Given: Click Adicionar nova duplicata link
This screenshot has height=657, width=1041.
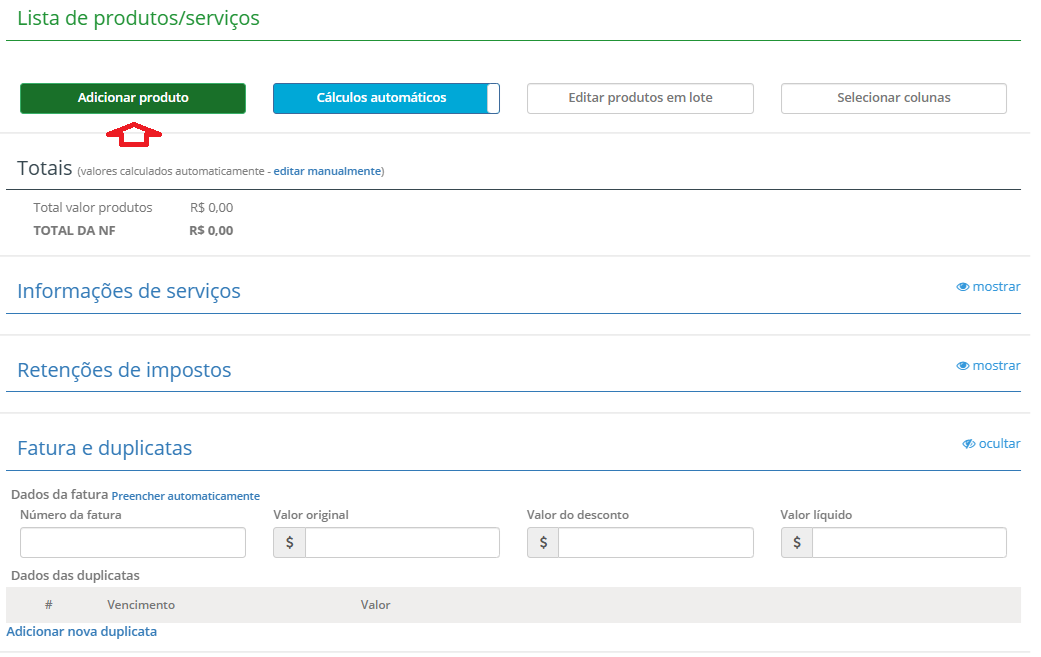Looking at the screenshot, I should pos(82,632).
